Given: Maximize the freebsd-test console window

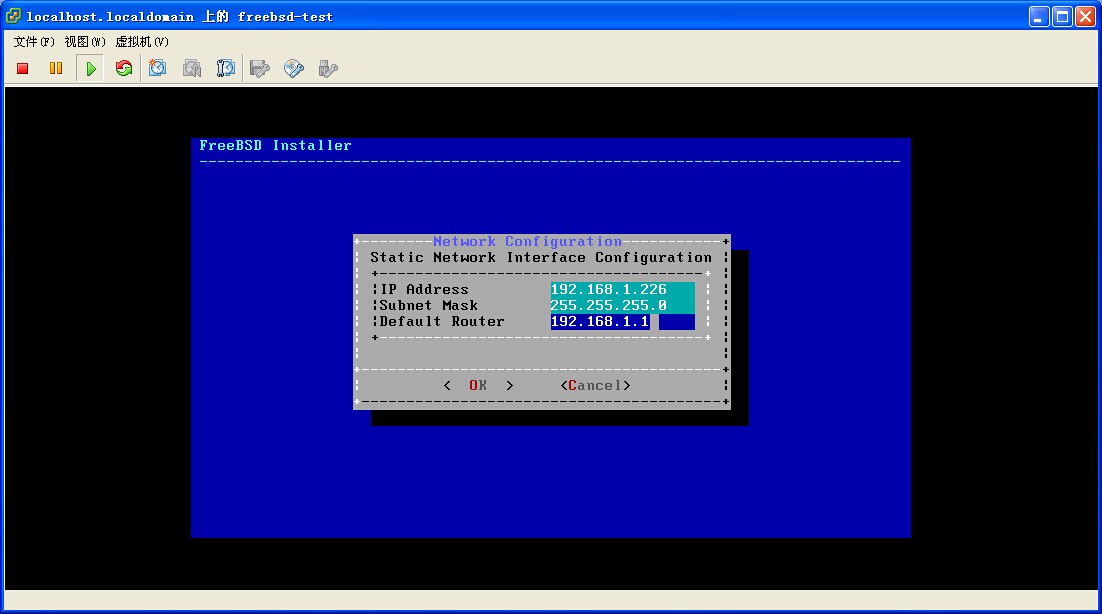Looking at the screenshot, I should pos(1062,16).
